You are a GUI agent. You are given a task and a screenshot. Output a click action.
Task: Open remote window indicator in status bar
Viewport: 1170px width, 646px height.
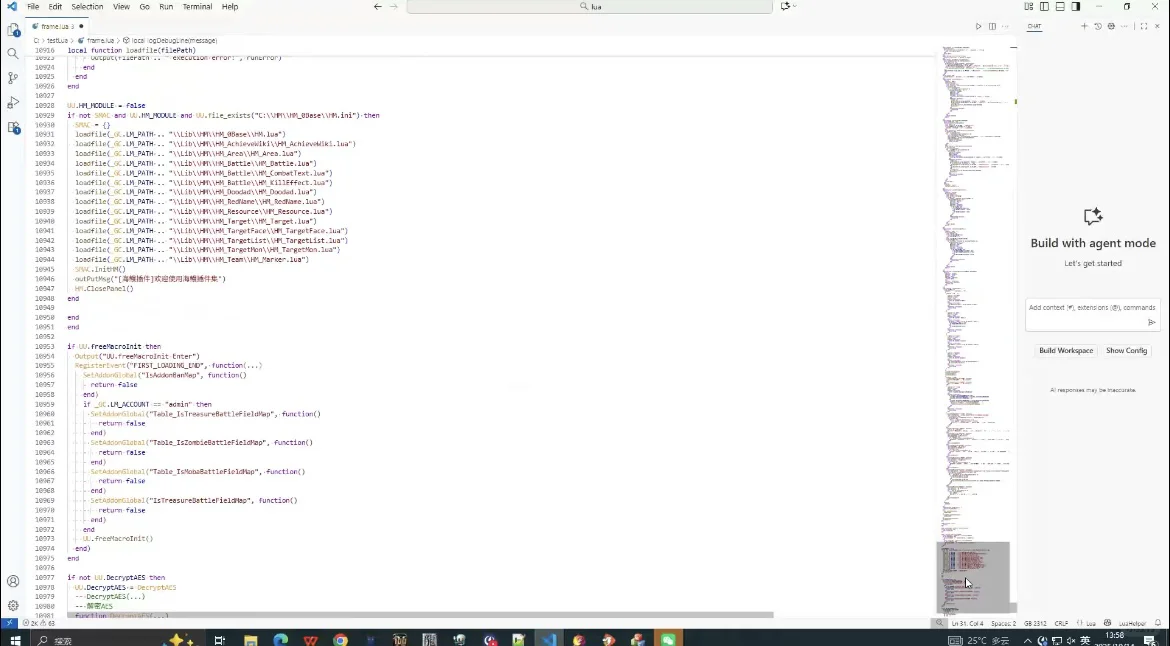(9, 623)
